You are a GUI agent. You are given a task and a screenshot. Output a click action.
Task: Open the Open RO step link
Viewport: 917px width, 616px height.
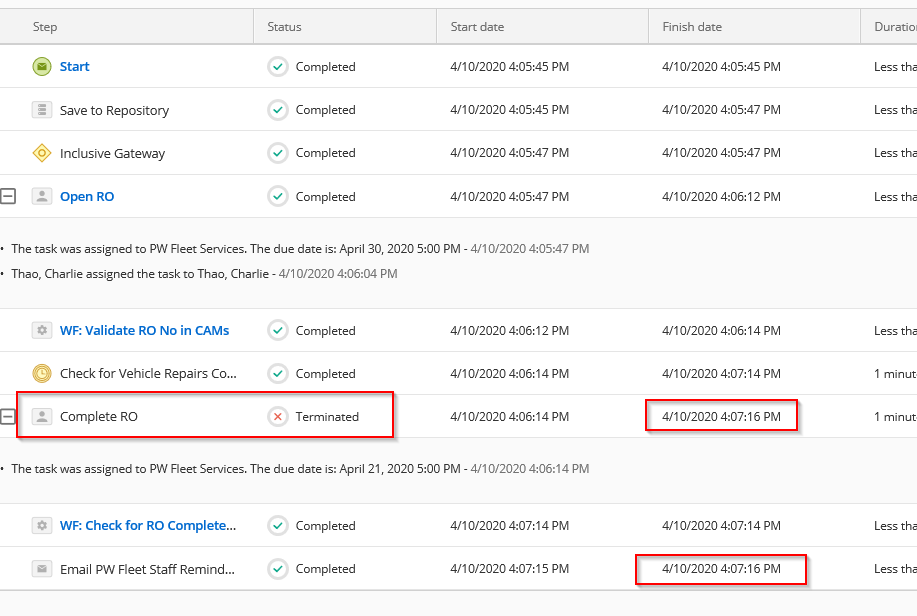[x=87, y=197]
